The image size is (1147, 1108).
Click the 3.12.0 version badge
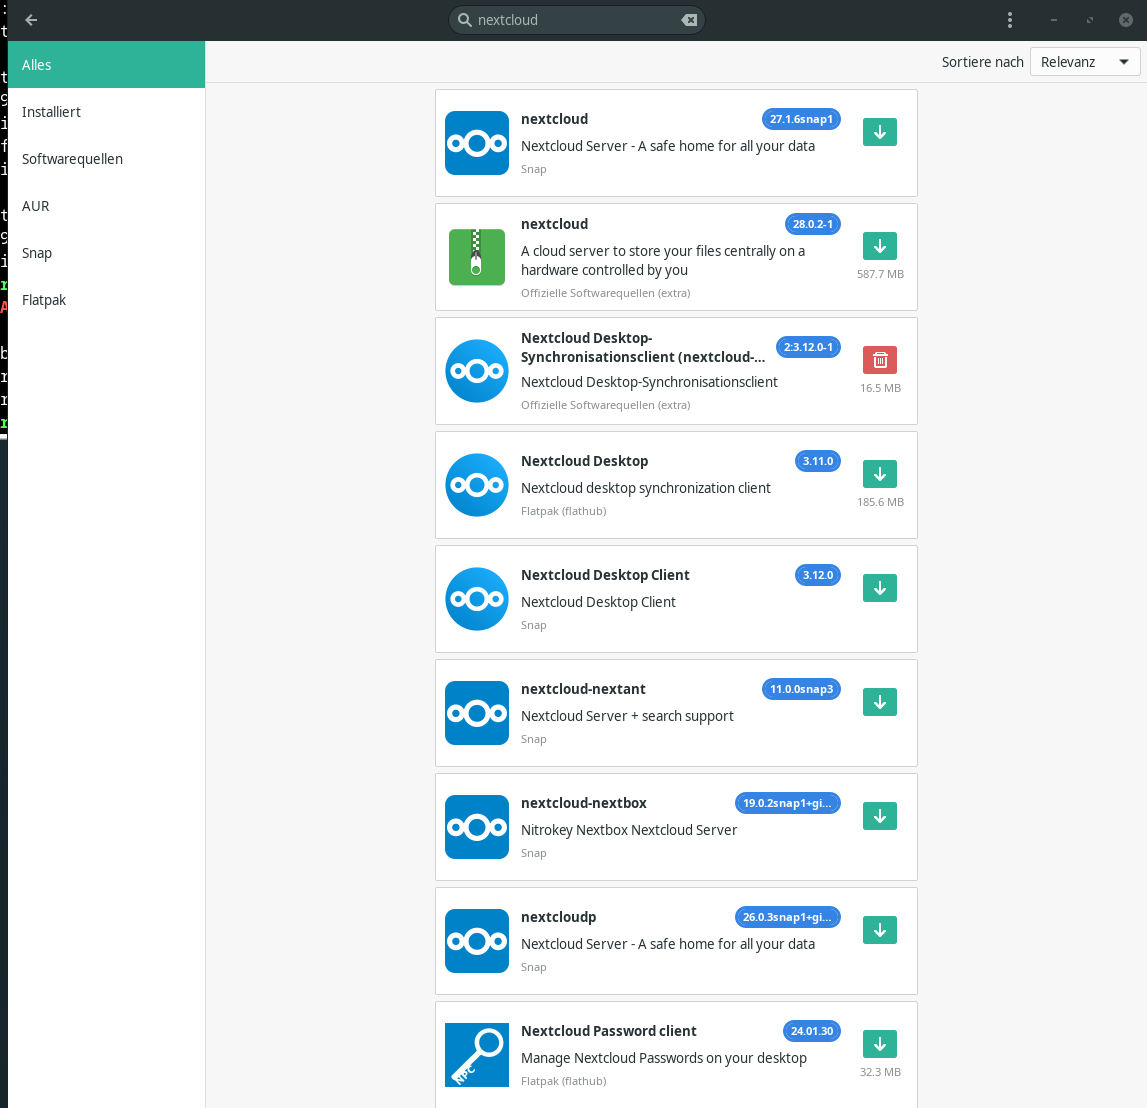pyautogui.click(x=818, y=576)
